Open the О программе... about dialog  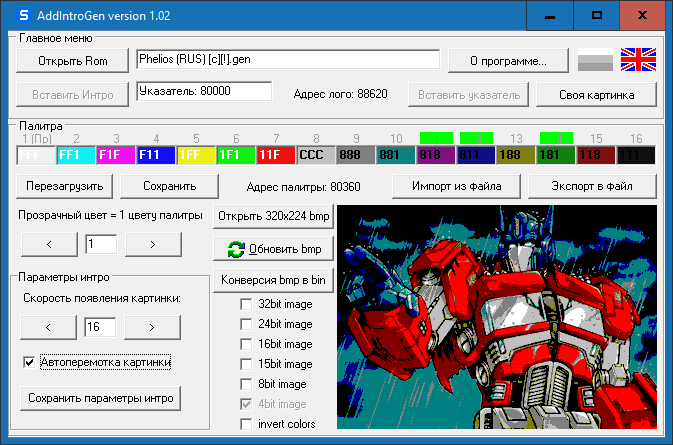point(508,61)
